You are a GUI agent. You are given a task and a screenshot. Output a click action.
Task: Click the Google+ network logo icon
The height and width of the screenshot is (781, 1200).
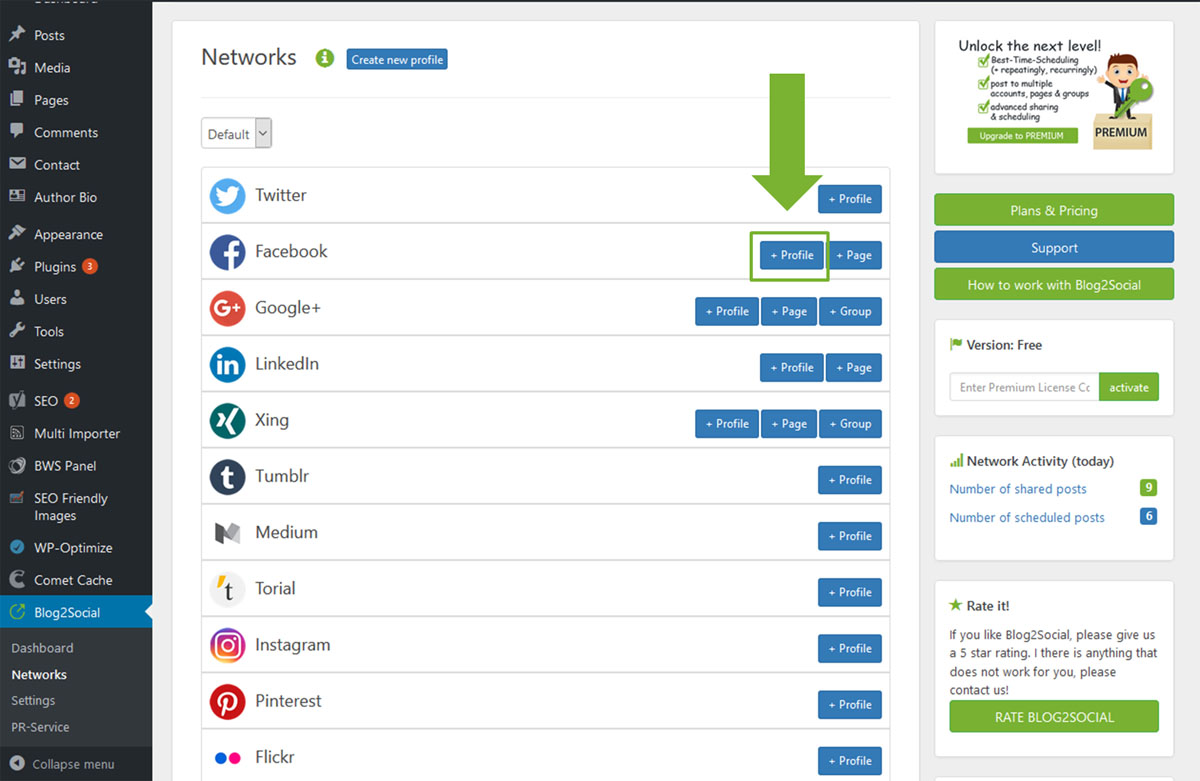(228, 308)
